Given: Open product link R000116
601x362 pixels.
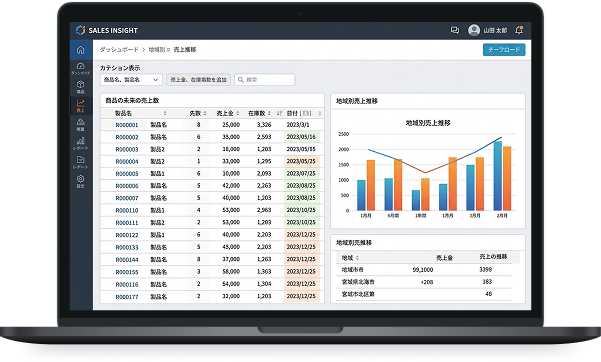Looking at the screenshot, I should pos(126,284).
